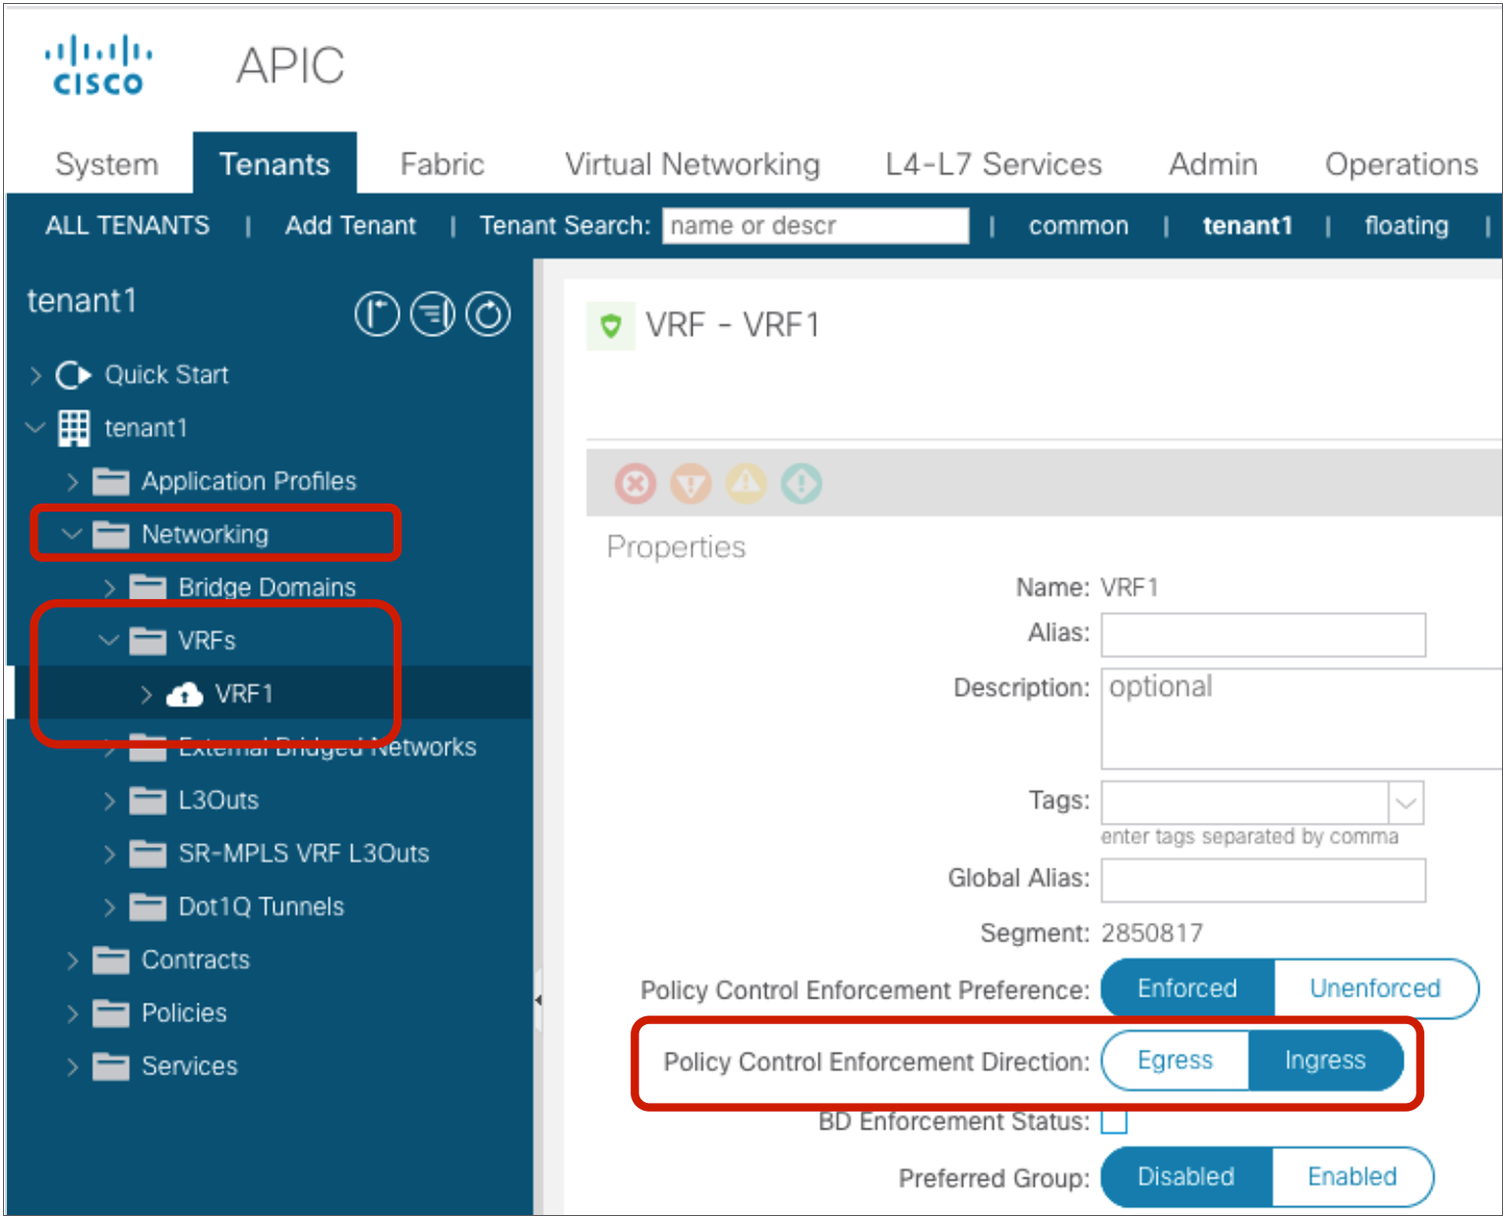
Task: Click the VRF1 cloud icon in tree
Action: click(185, 694)
